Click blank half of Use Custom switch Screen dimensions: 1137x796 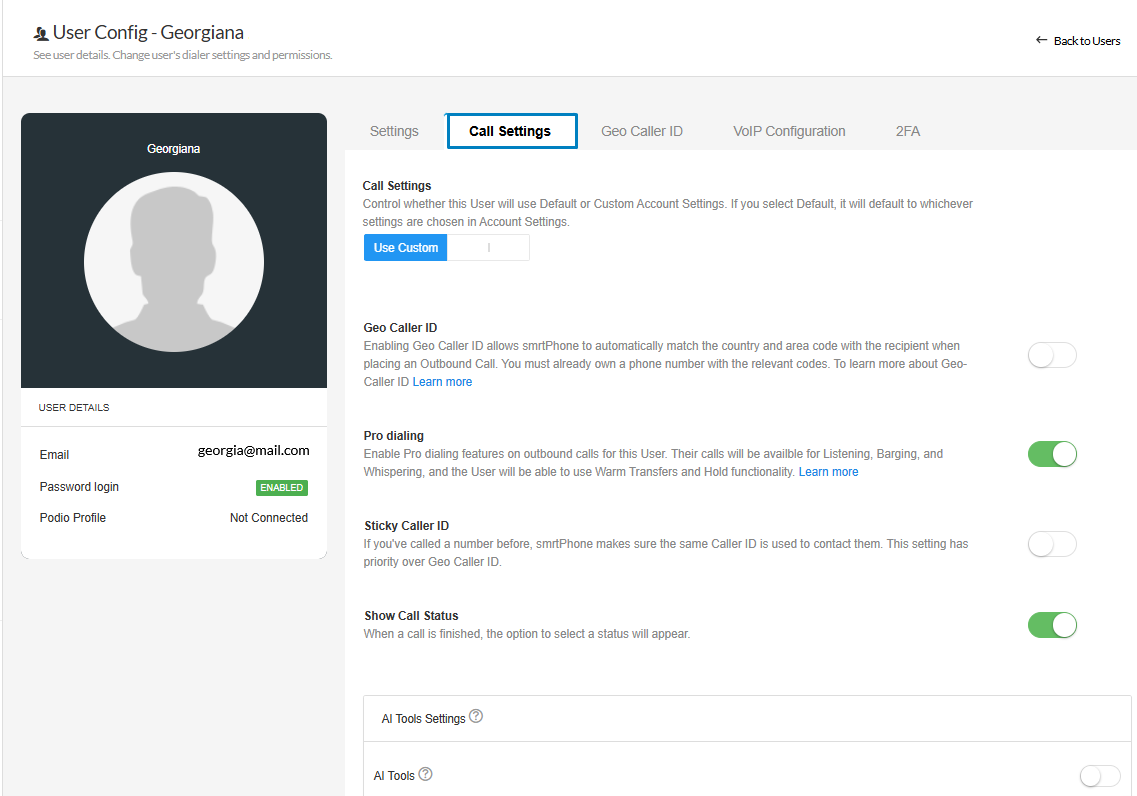click(488, 248)
